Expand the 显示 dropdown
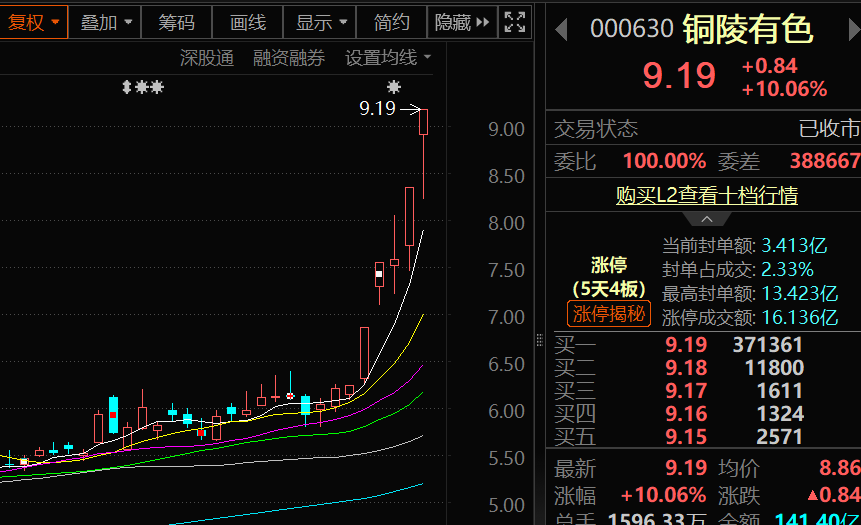This screenshot has height=525, width=861. [x=320, y=23]
